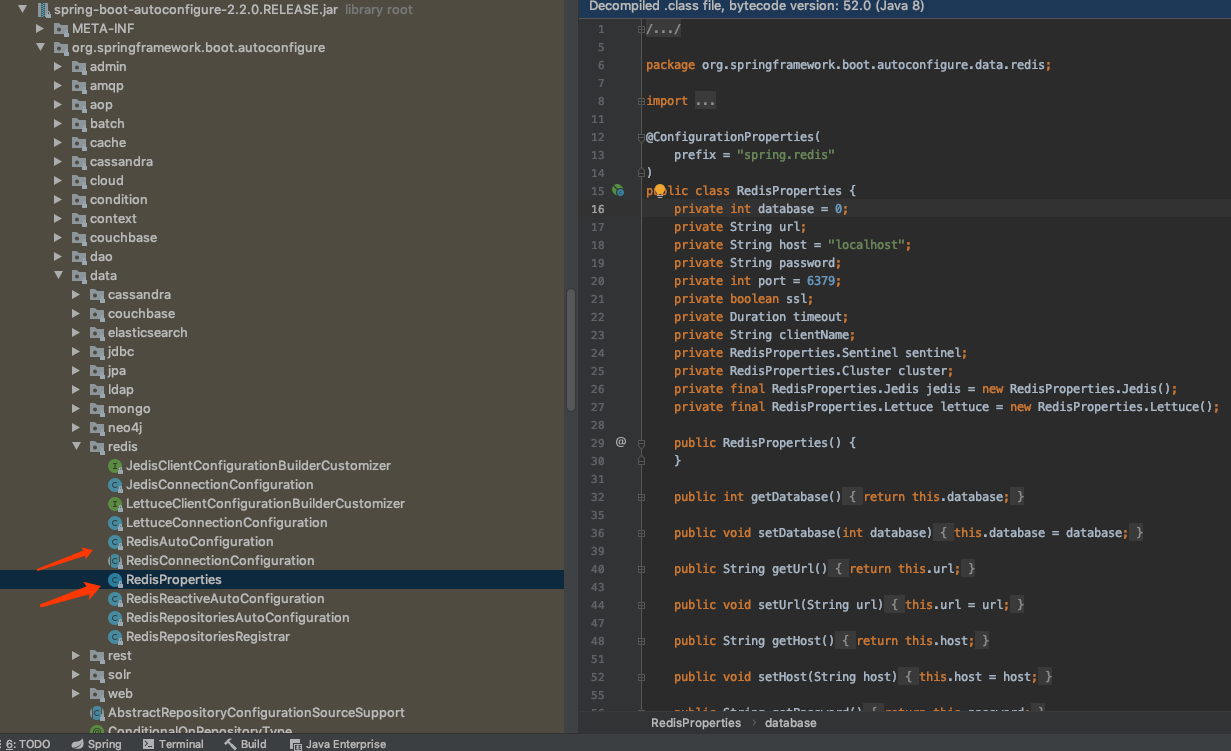
Task: Select the cassandra package folder icon under autoconfigure
Action: pos(79,161)
